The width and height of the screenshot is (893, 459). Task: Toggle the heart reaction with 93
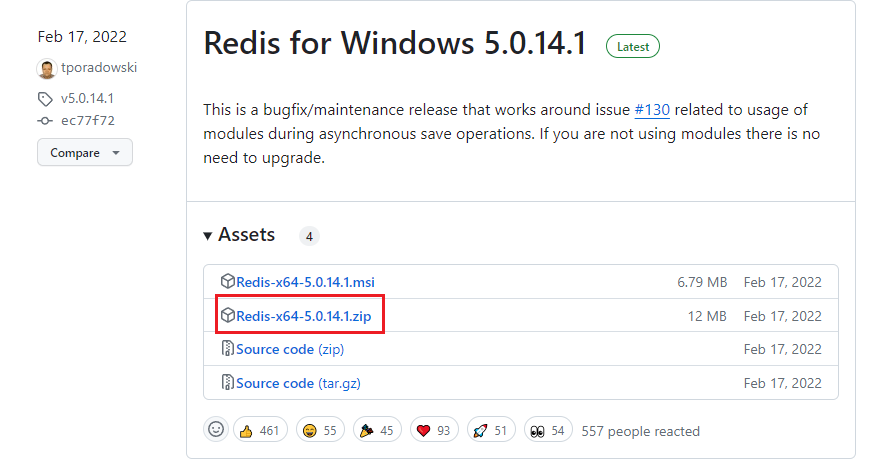point(433,431)
